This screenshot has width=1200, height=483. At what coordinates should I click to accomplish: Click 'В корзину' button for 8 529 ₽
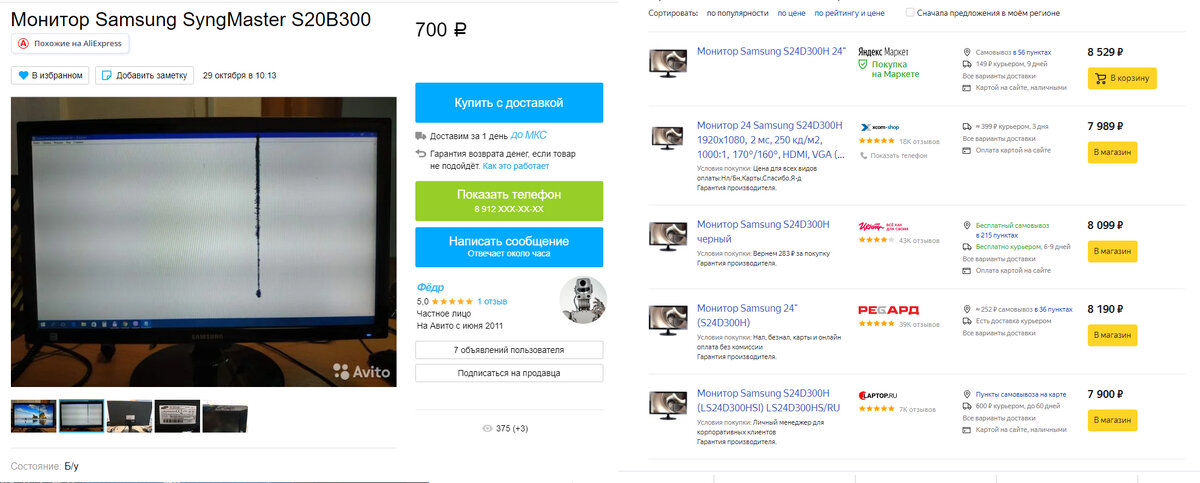(1121, 78)
